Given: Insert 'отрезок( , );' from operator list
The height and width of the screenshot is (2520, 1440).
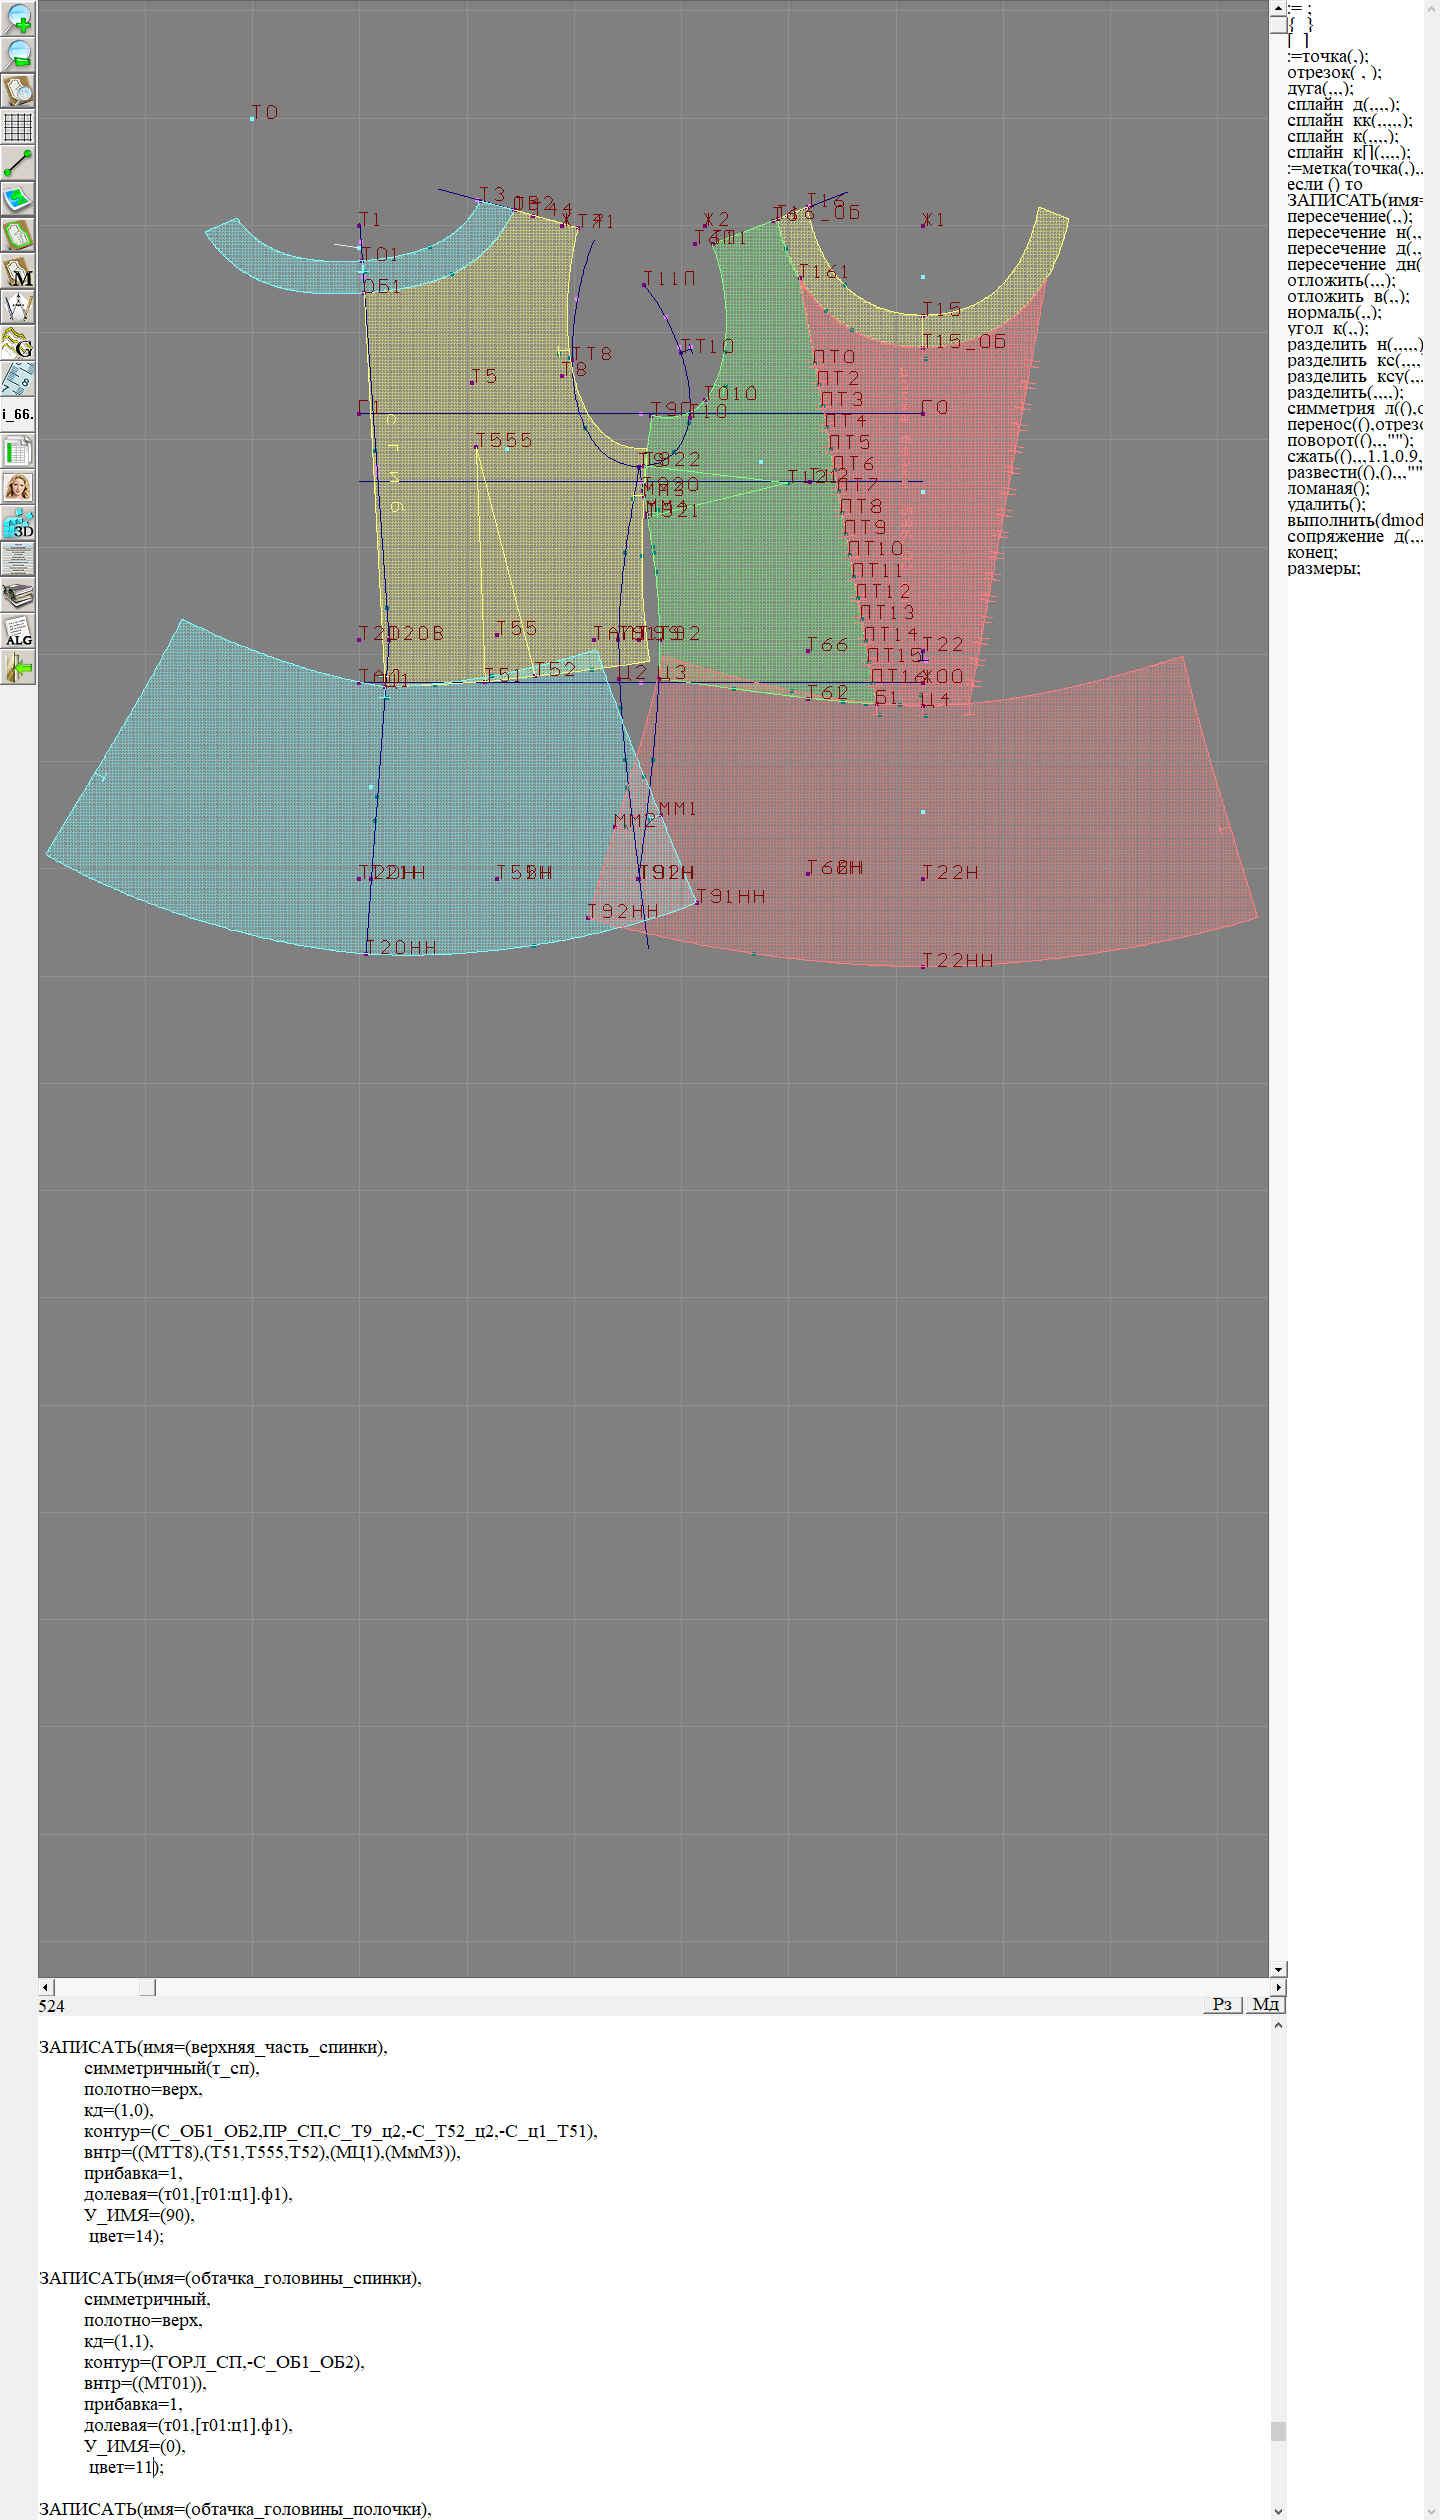Looking at the screenshot, I should (1333, 73).
